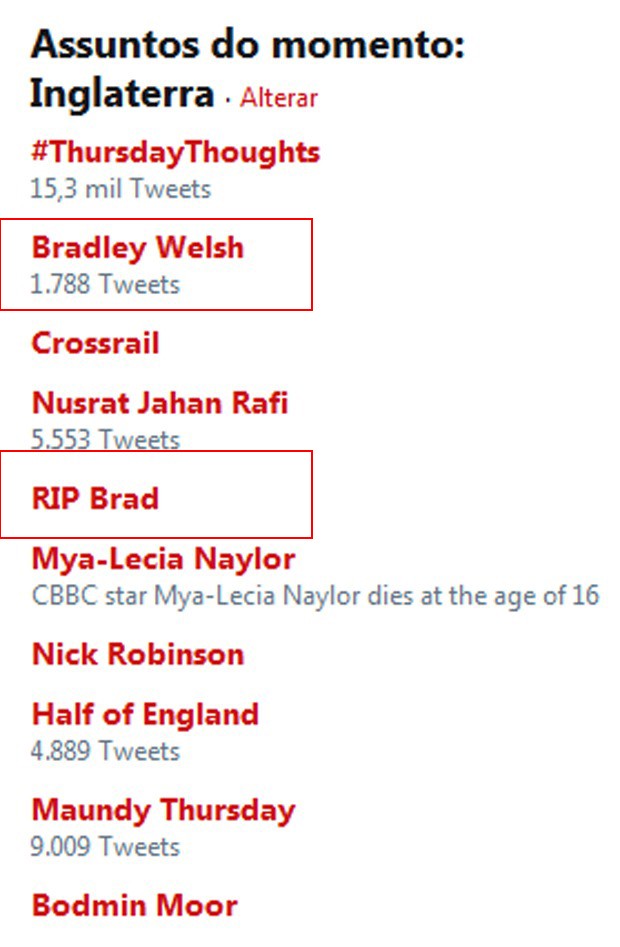Click the 9.009 Tweets count
The image size is (620, 947).
(105, 847)
